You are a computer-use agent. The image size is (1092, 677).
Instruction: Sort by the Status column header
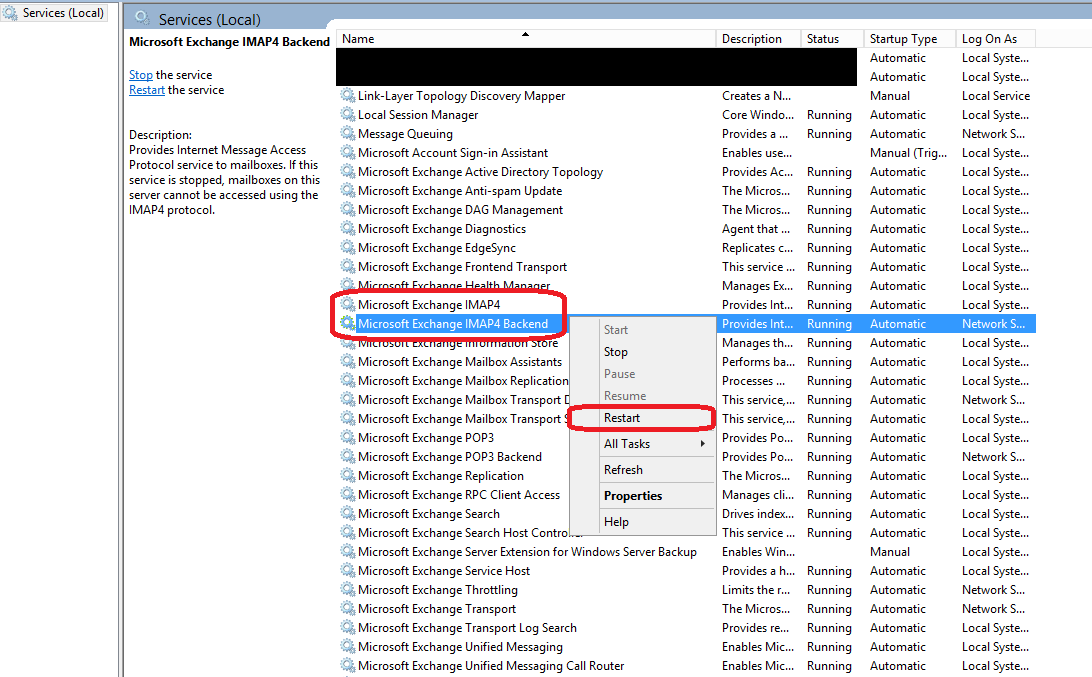pos(832,39)
